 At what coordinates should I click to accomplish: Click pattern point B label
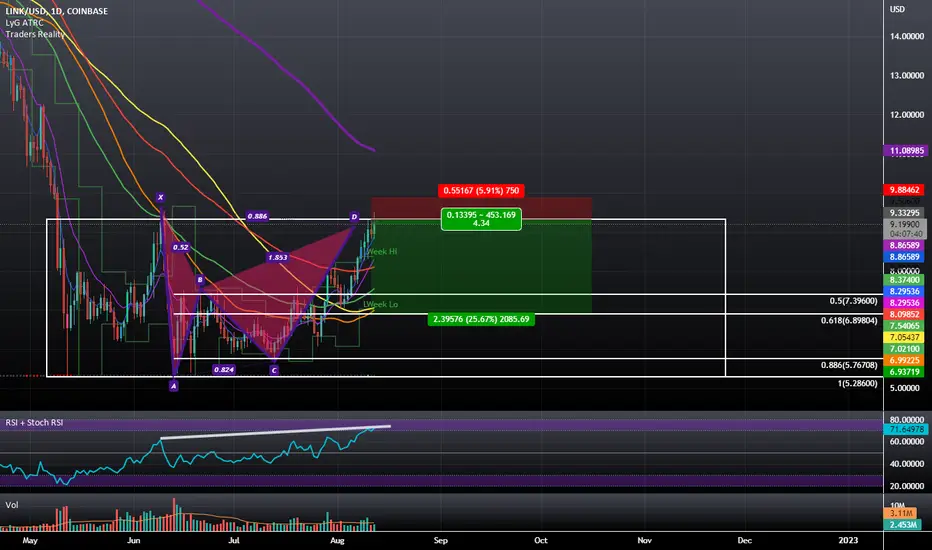click(x=200, y=279)
